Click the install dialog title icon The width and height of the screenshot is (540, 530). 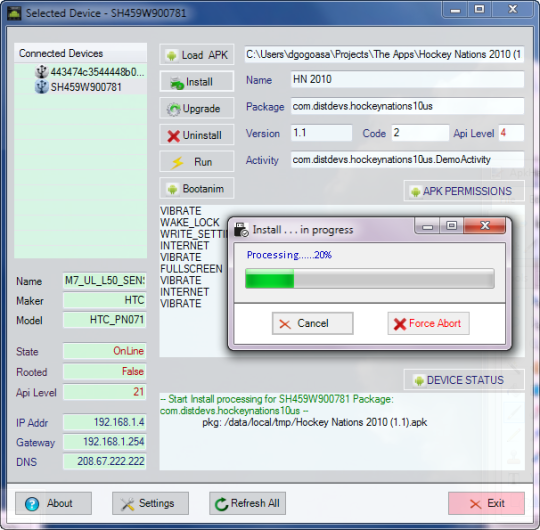point(241,230)
